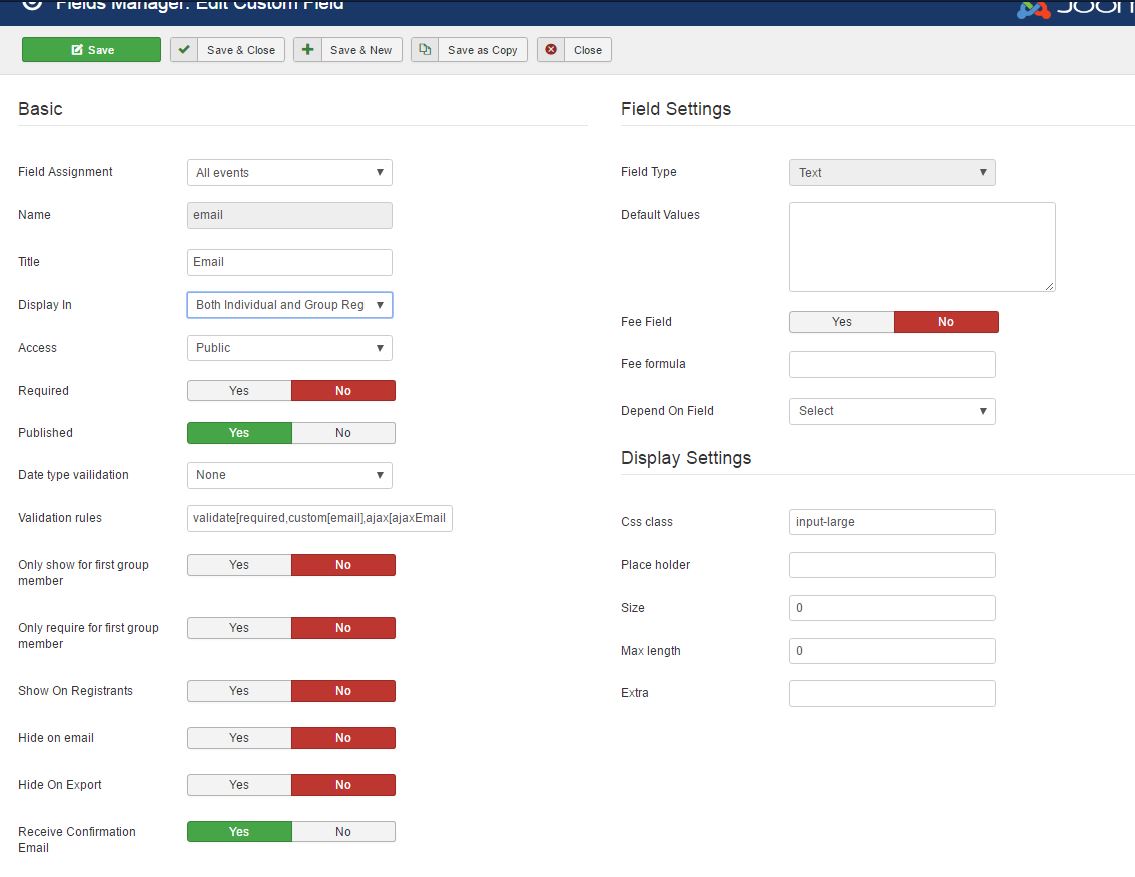The height and width of the screenshot is (877, 1135).
Task: Open the Depend On Field dropdown
Action: click(x=891, y=411)
